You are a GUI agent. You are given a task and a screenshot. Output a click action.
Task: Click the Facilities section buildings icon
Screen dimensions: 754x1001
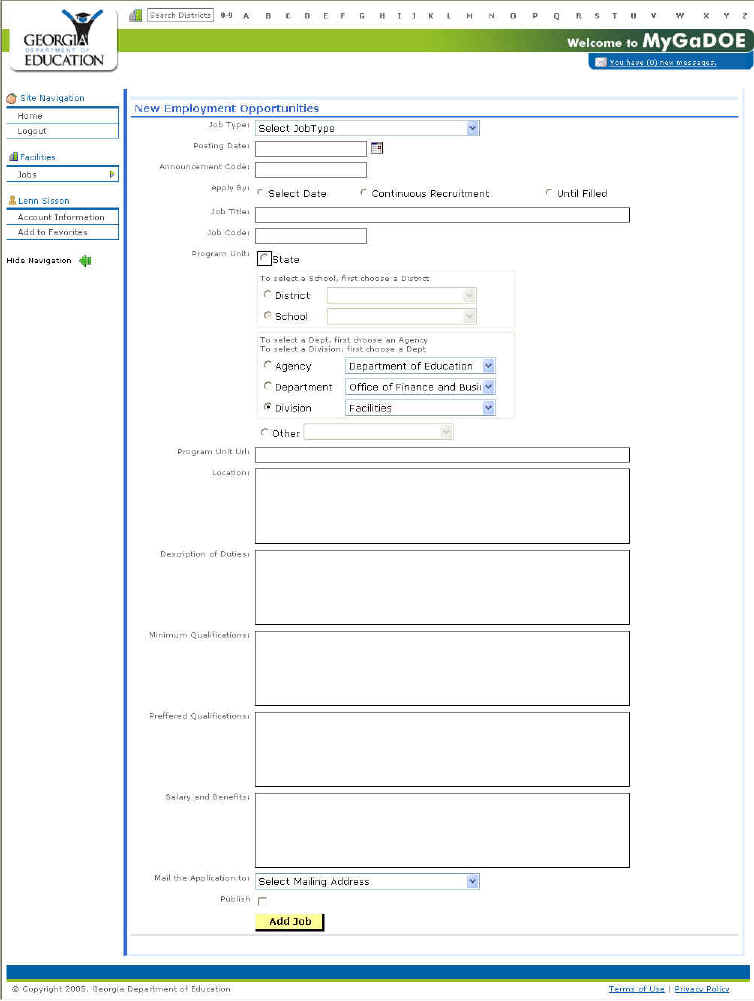(13, 156)
